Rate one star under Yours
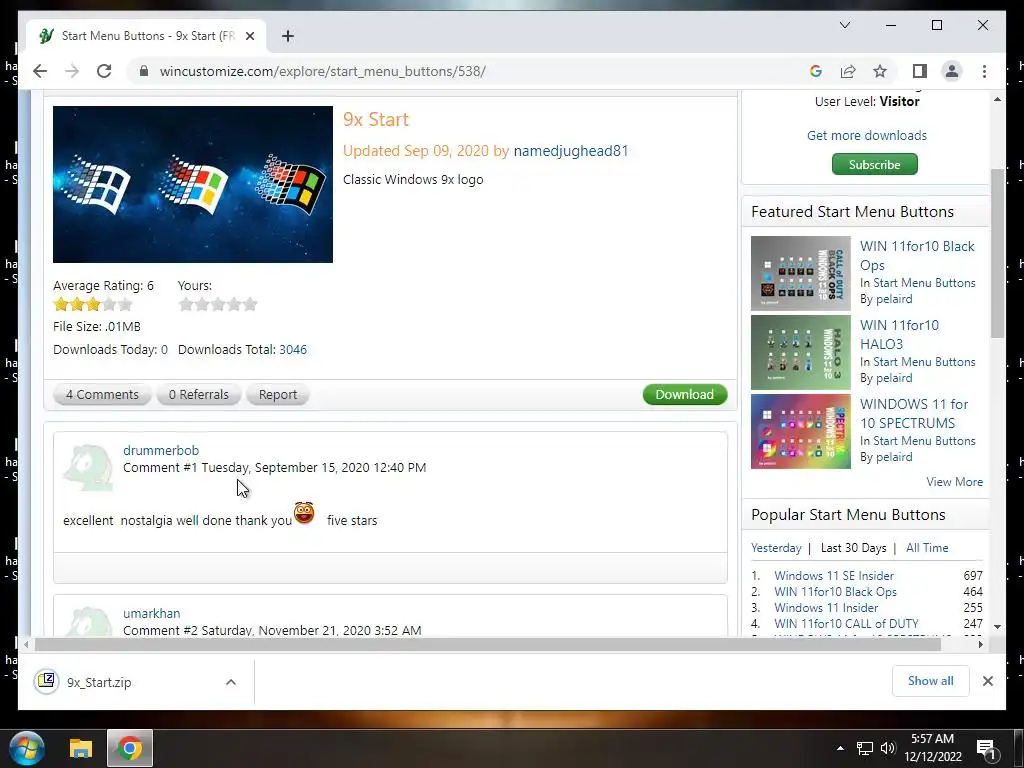 pyautogui.click(x=186, y=304)
